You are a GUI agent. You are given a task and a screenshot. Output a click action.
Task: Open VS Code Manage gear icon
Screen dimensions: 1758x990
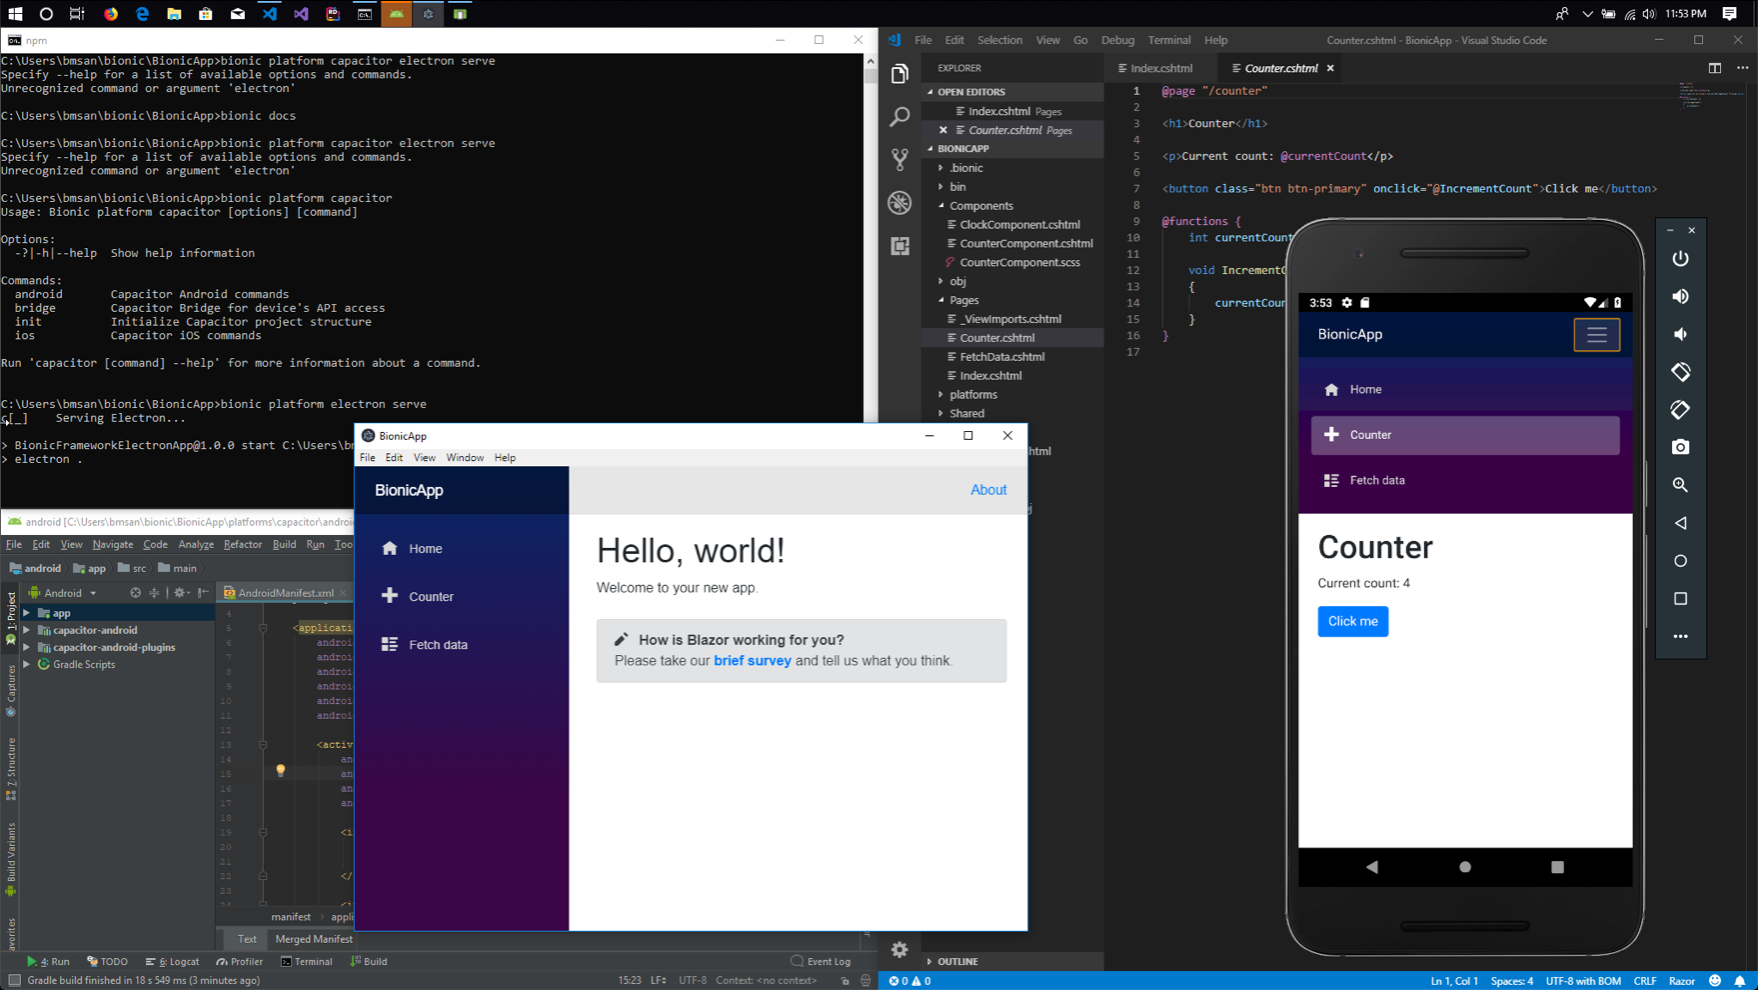(900, 950)
